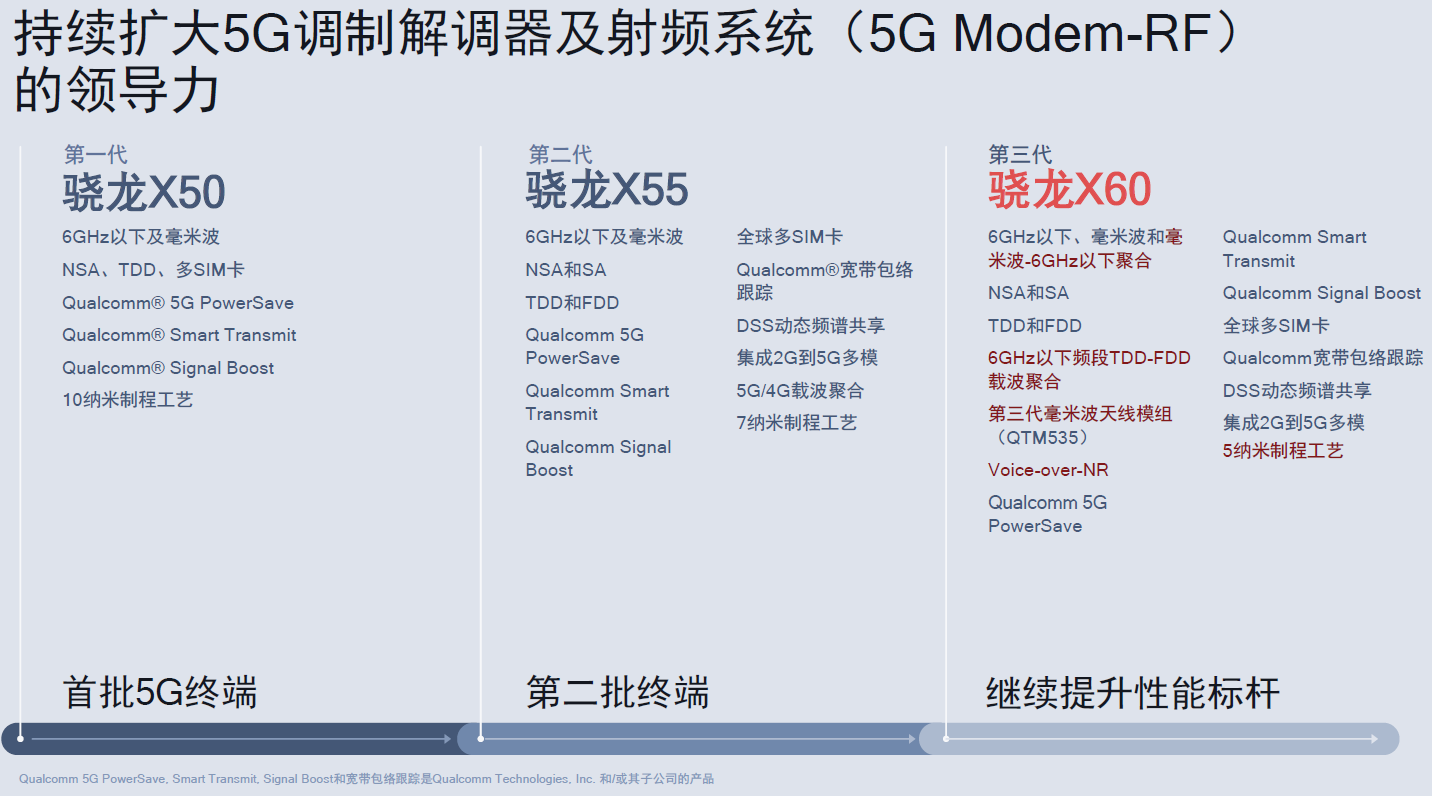Image resolution: width=1432 pixels, height=796 pixels.
Task: Click '全球多SIM卡' in the X60 column
Action: 1276,326
